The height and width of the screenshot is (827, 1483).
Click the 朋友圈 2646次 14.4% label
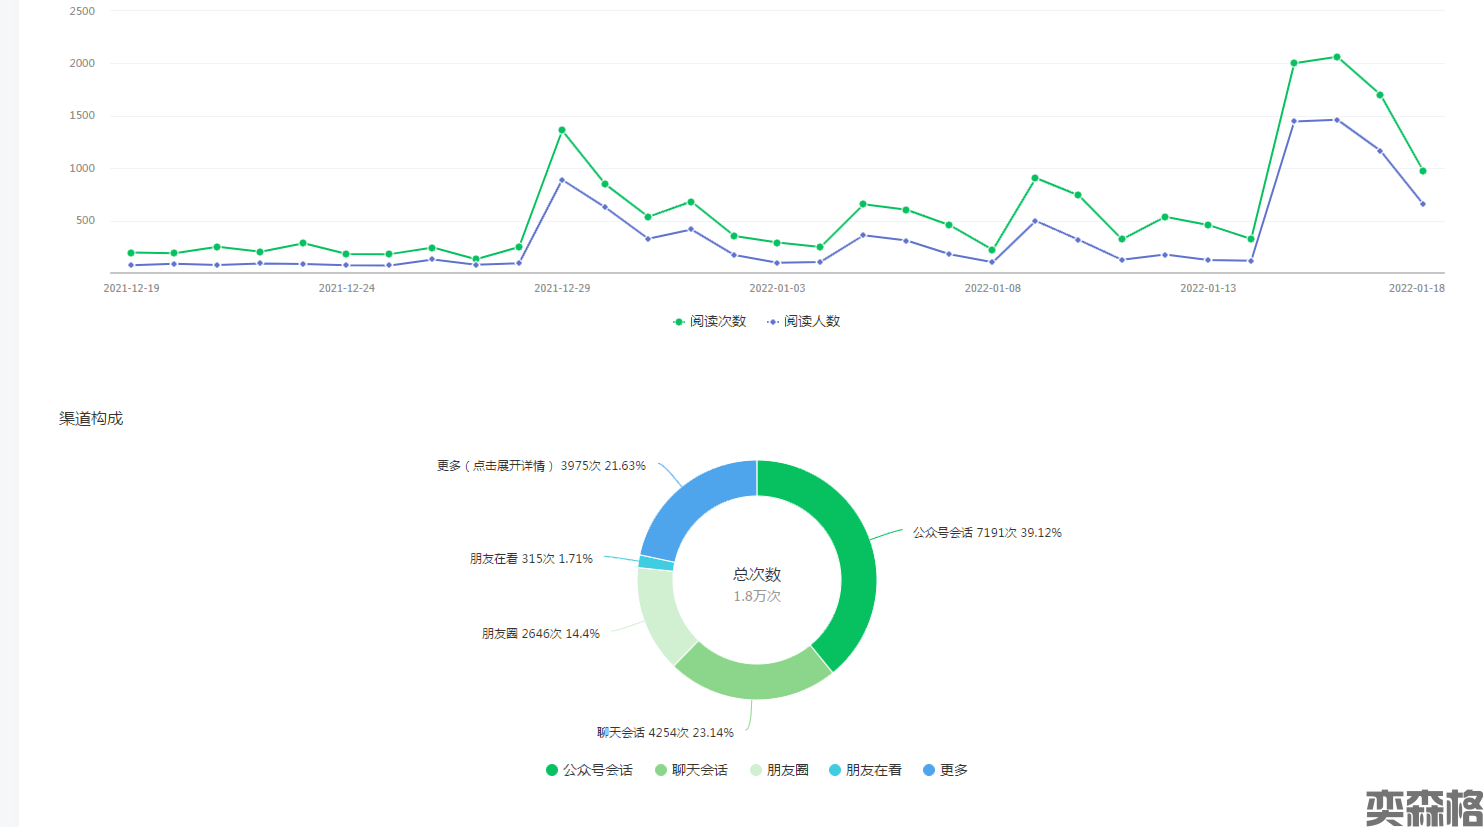pyautogui.click(x=540, y=634)
